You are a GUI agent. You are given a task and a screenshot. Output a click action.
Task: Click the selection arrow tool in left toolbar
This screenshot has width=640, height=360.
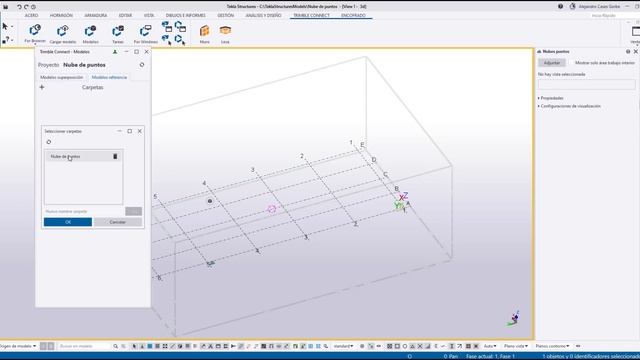pos(5,27)
